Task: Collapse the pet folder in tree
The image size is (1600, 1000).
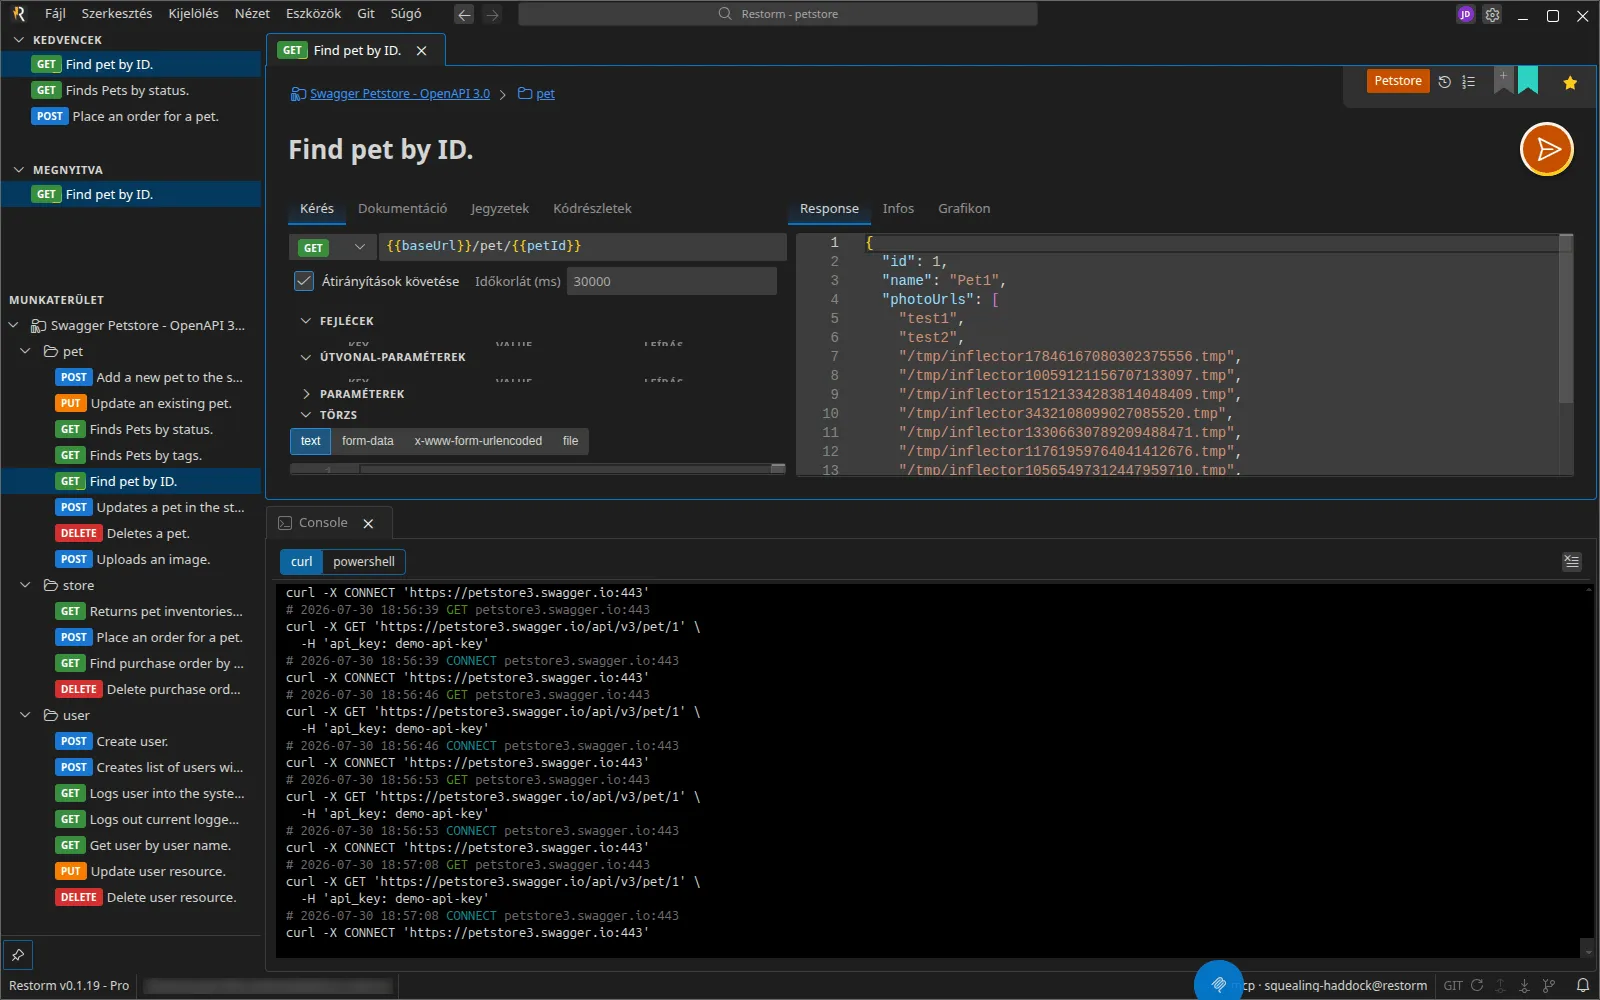Action: point(26,352)
